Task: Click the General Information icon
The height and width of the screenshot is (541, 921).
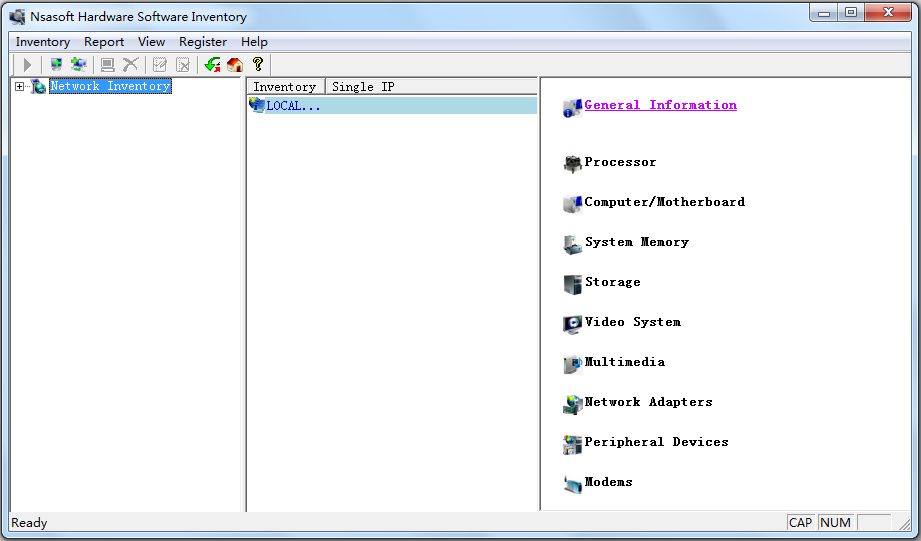Action: [x=572, y=108]
